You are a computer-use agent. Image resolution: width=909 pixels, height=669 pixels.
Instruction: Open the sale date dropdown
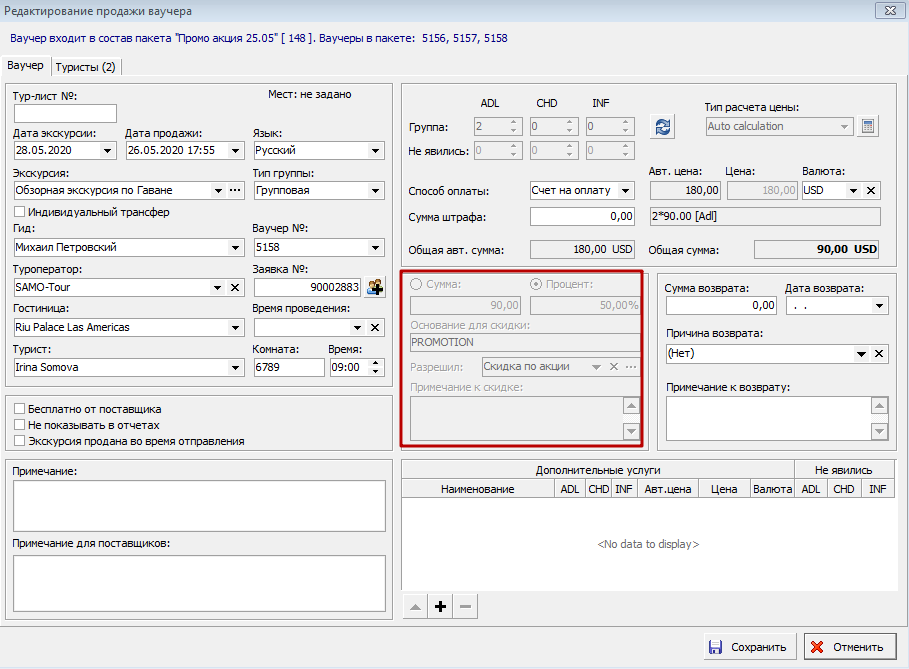coord(235,151)
